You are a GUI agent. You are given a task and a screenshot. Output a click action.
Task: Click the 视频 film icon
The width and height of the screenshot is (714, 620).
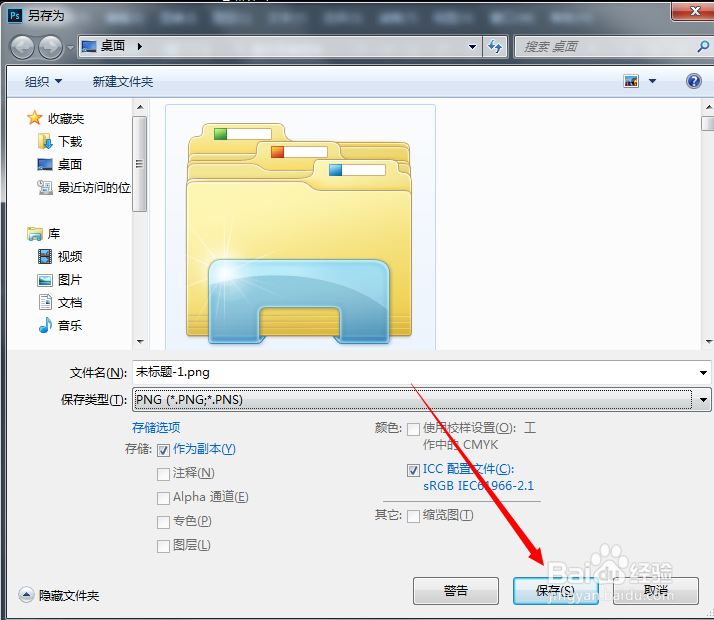point(45,257)
